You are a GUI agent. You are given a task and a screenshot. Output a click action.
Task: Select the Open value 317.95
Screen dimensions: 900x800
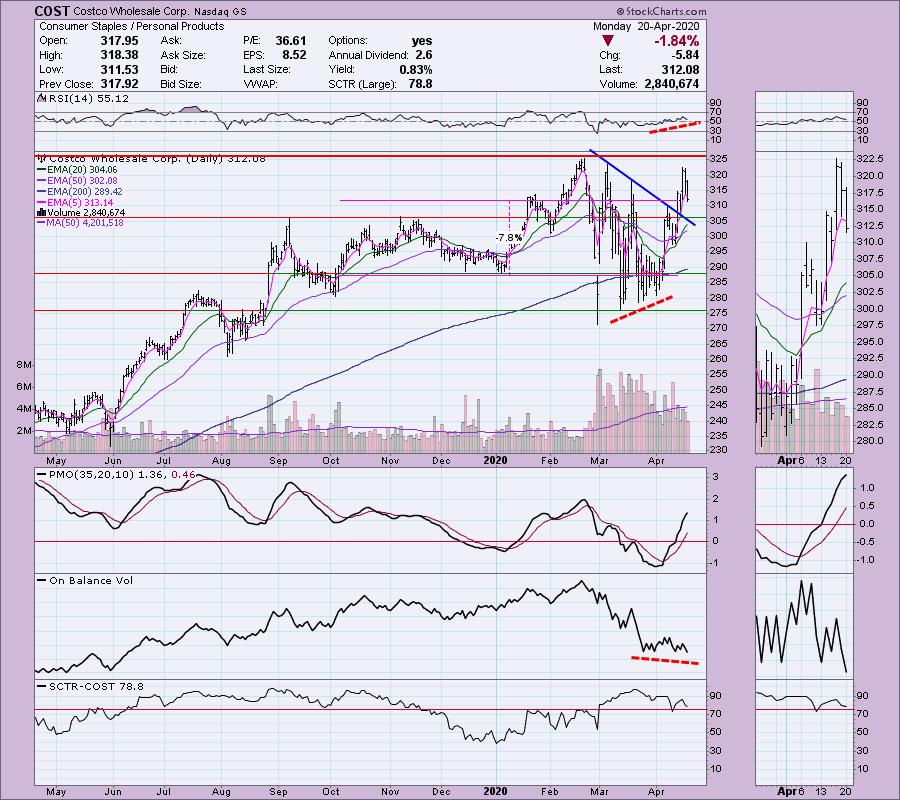click(119, 41)
